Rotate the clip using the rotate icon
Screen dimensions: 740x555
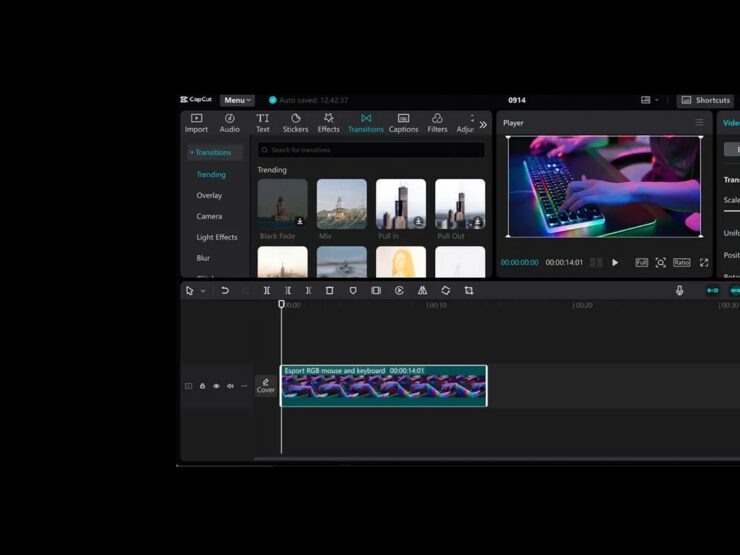tap(446, 291)
